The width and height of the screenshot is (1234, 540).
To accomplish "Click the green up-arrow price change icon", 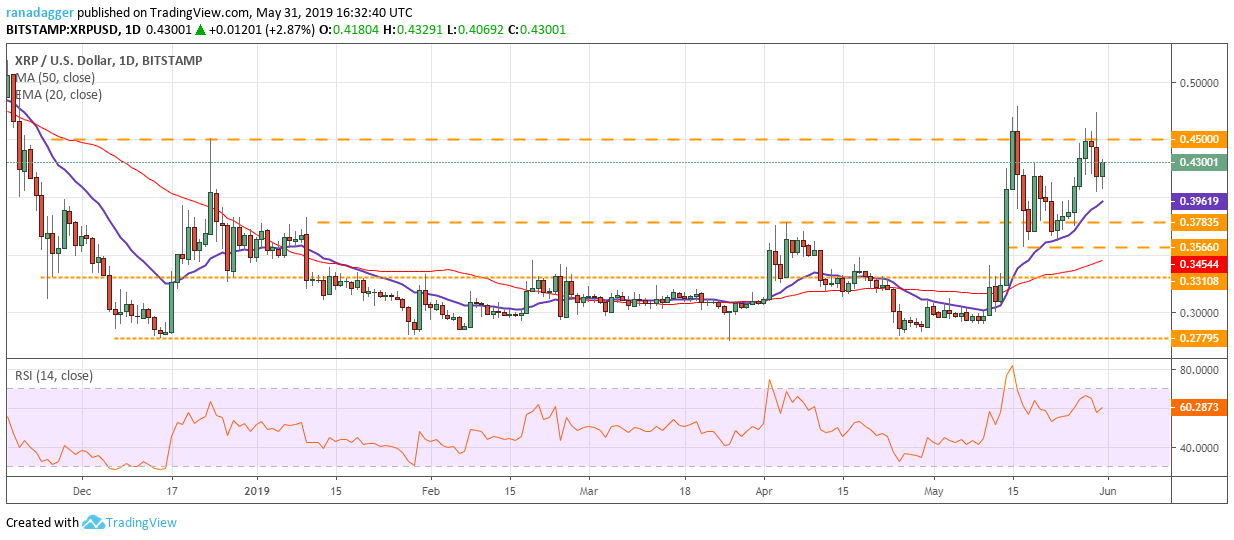I will coord(200,30).
